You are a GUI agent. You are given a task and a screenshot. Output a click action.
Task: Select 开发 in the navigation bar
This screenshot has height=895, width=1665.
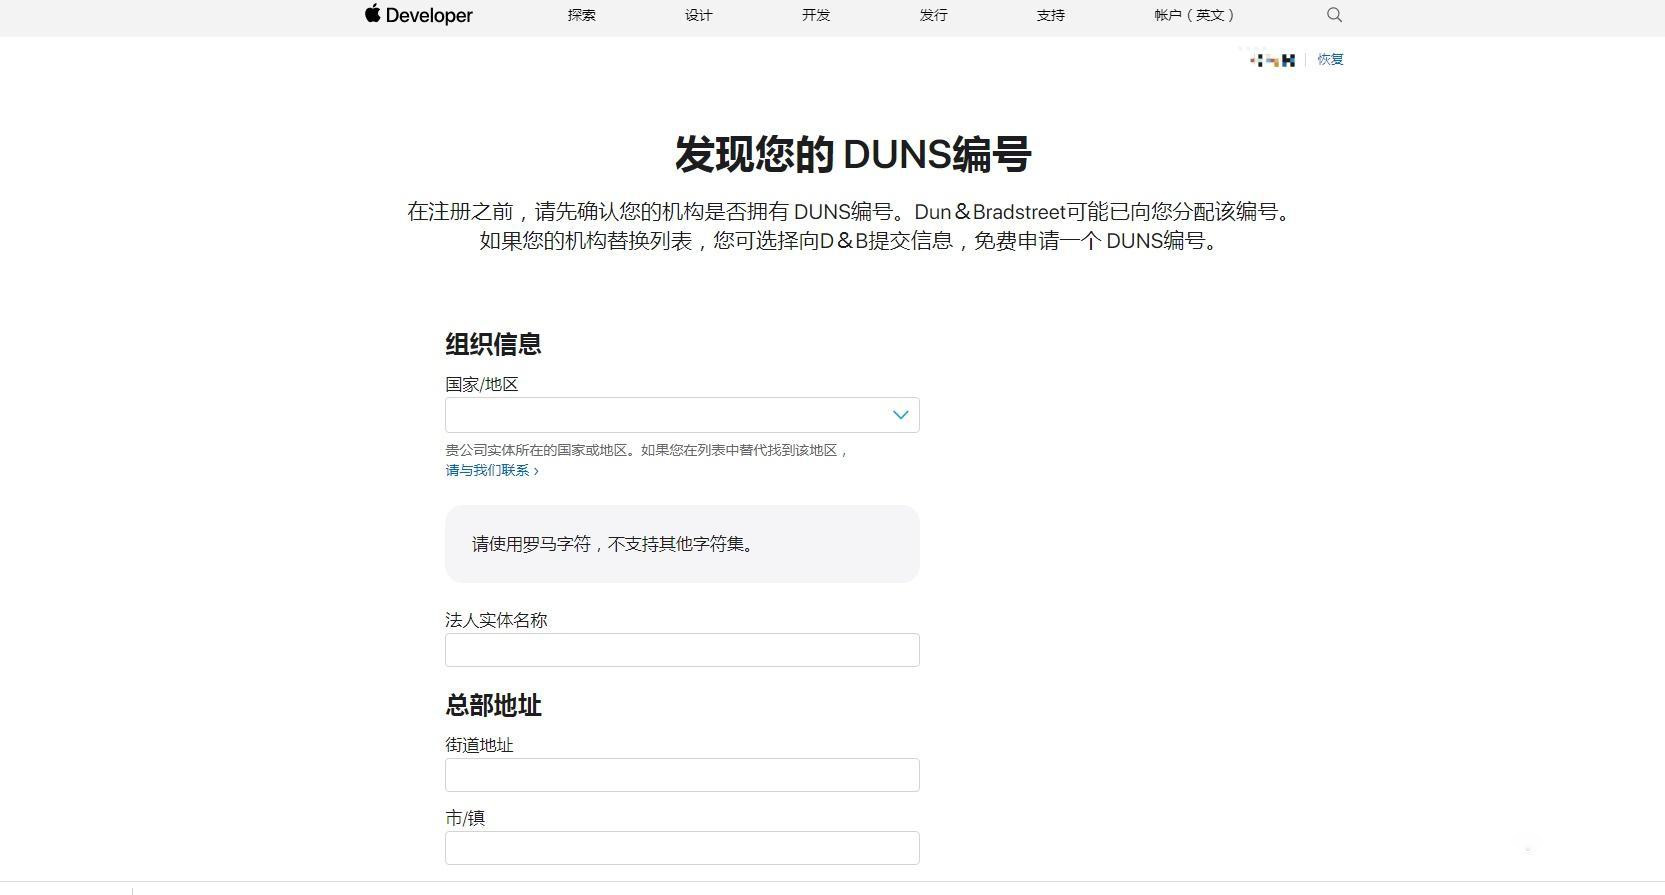click(x=816, y=15)
